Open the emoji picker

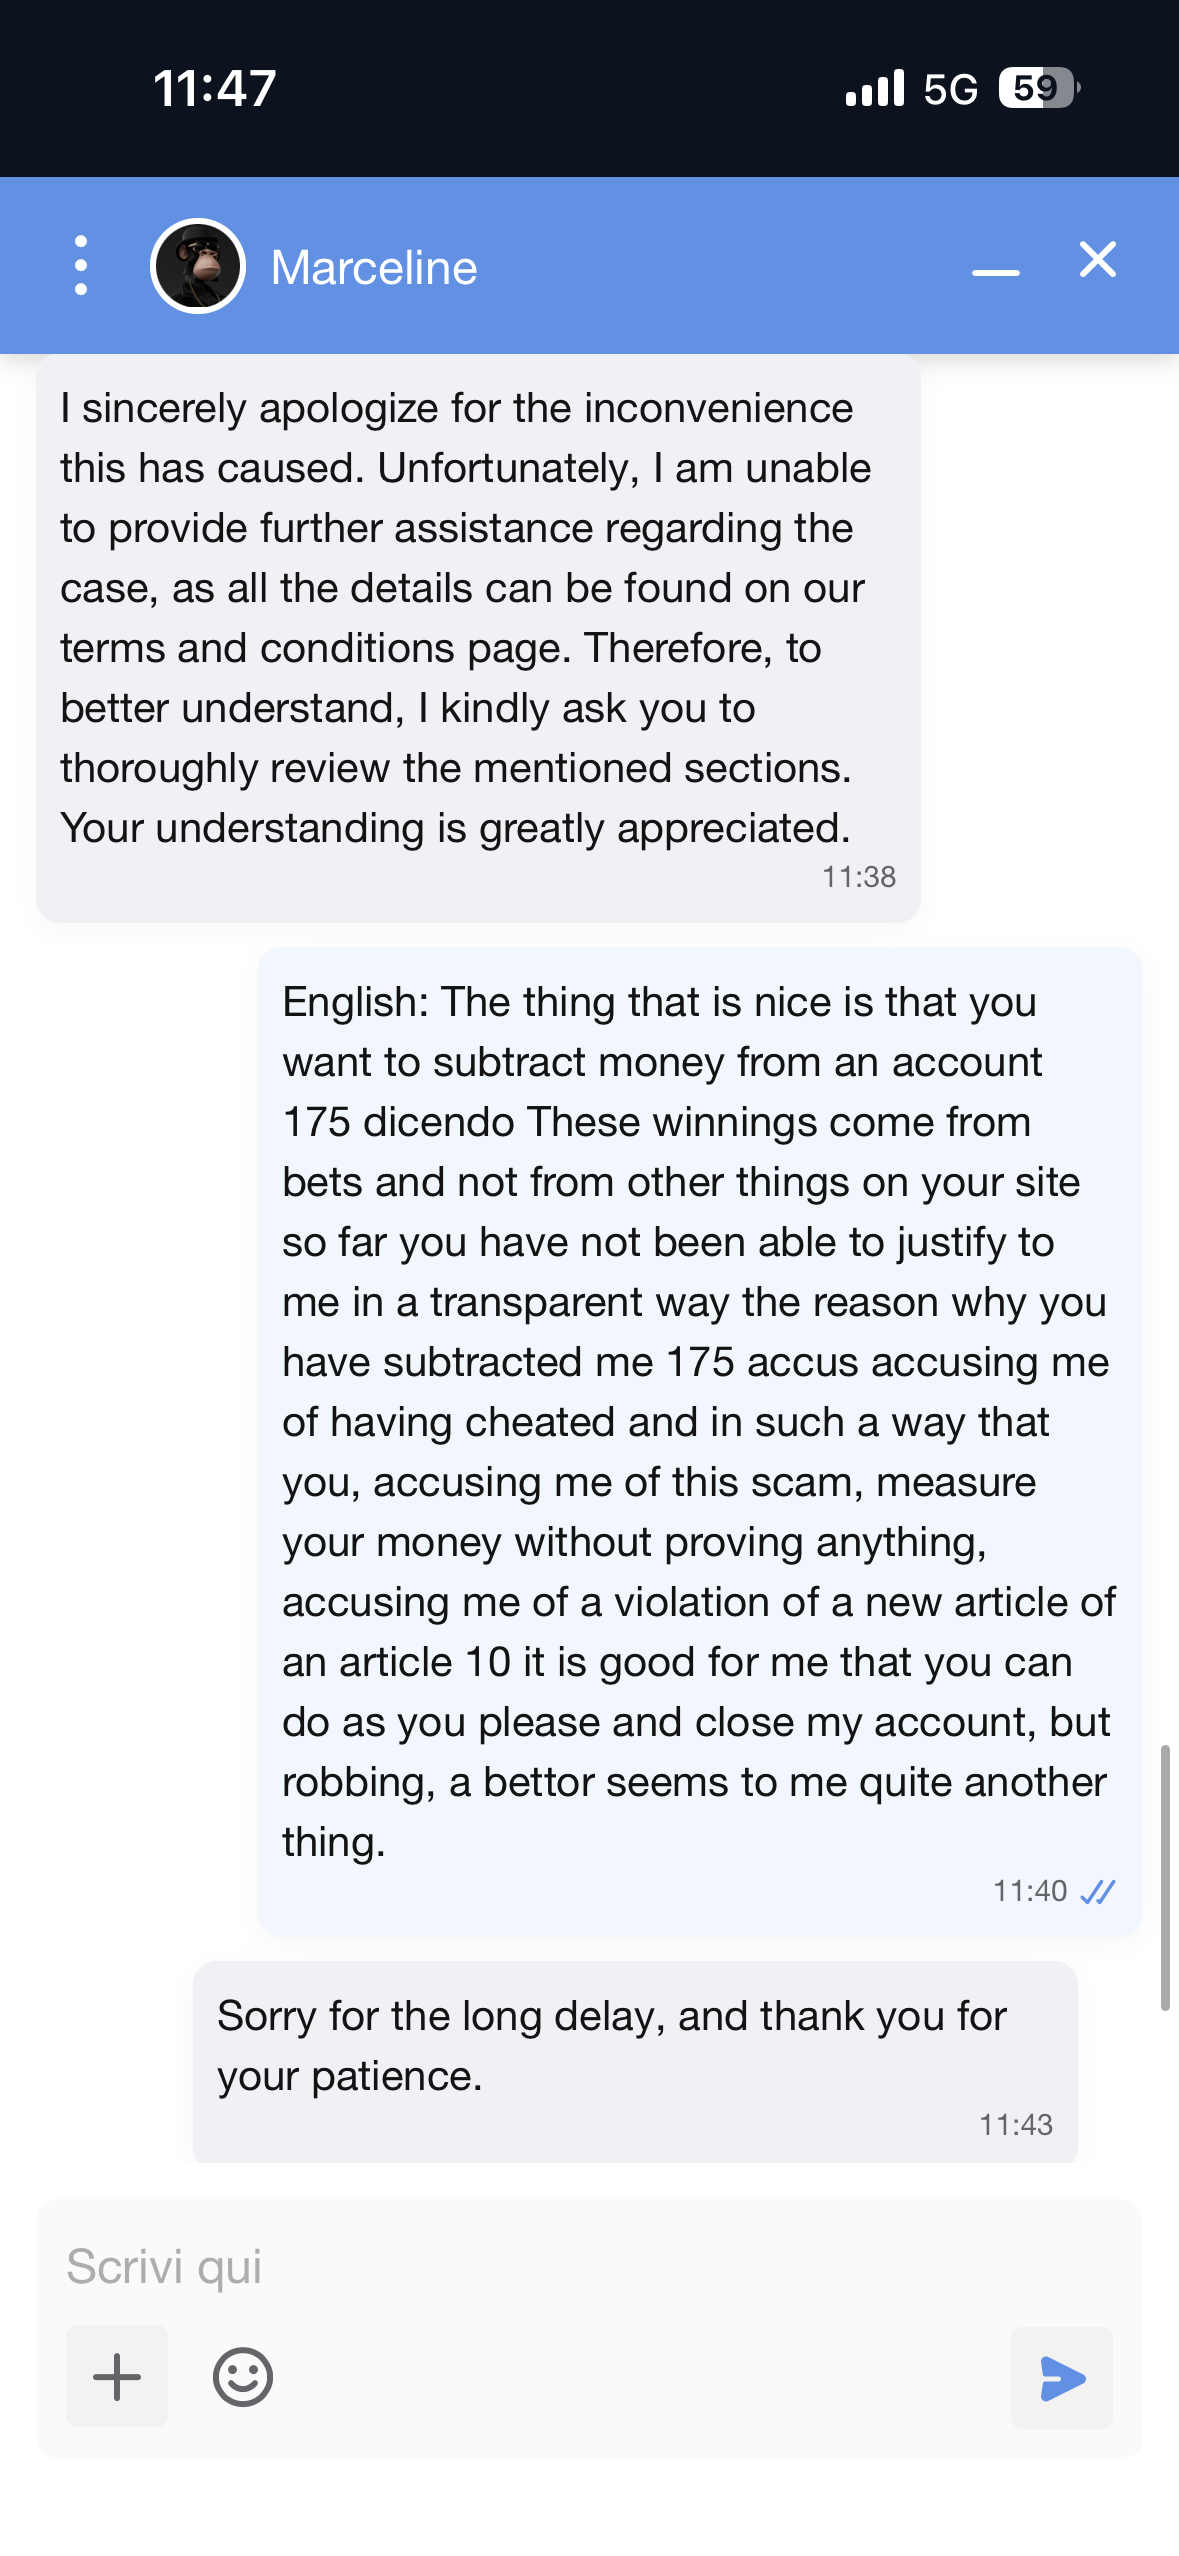click(243, 2377)
